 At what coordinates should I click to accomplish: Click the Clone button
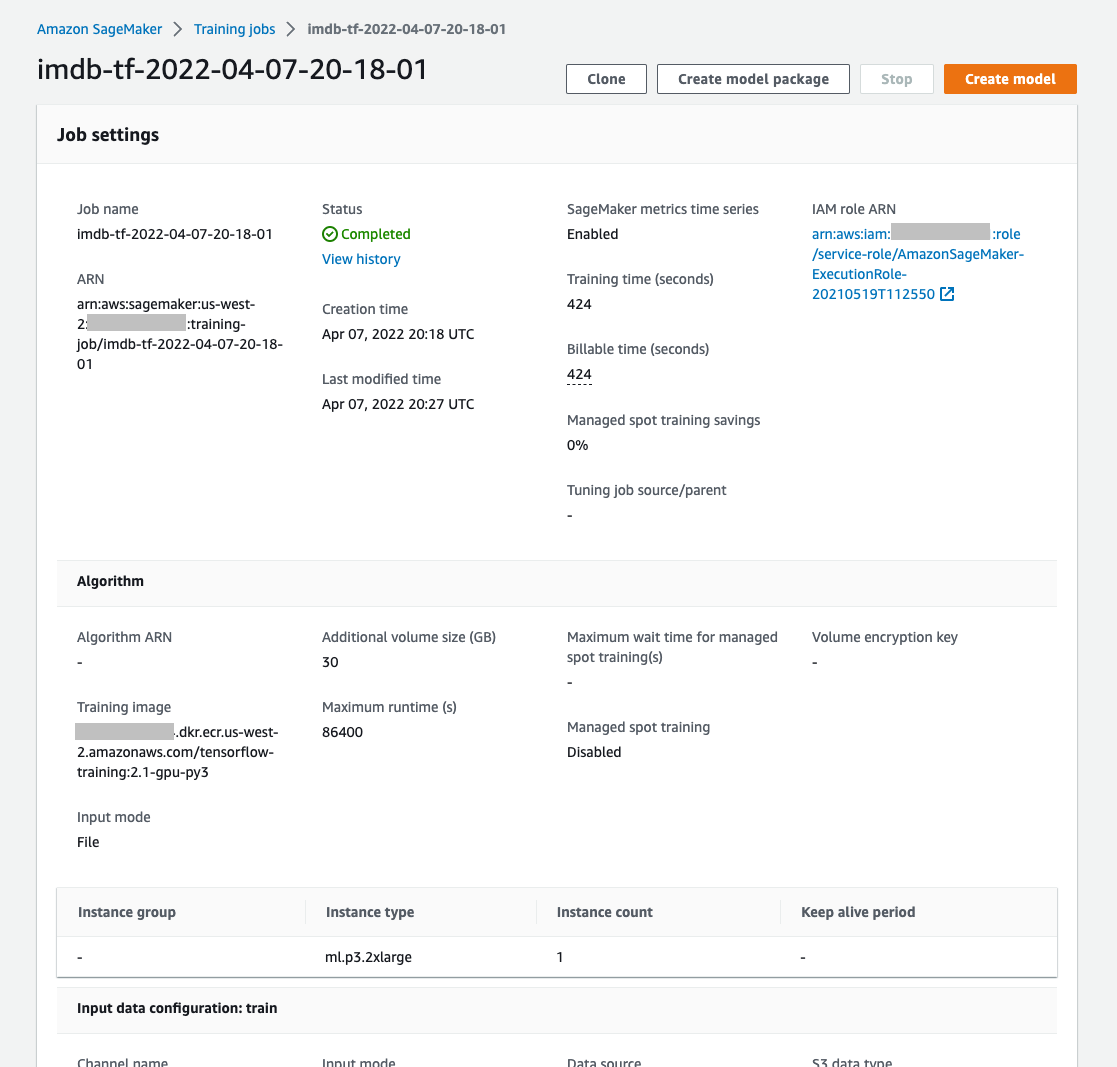606,78
